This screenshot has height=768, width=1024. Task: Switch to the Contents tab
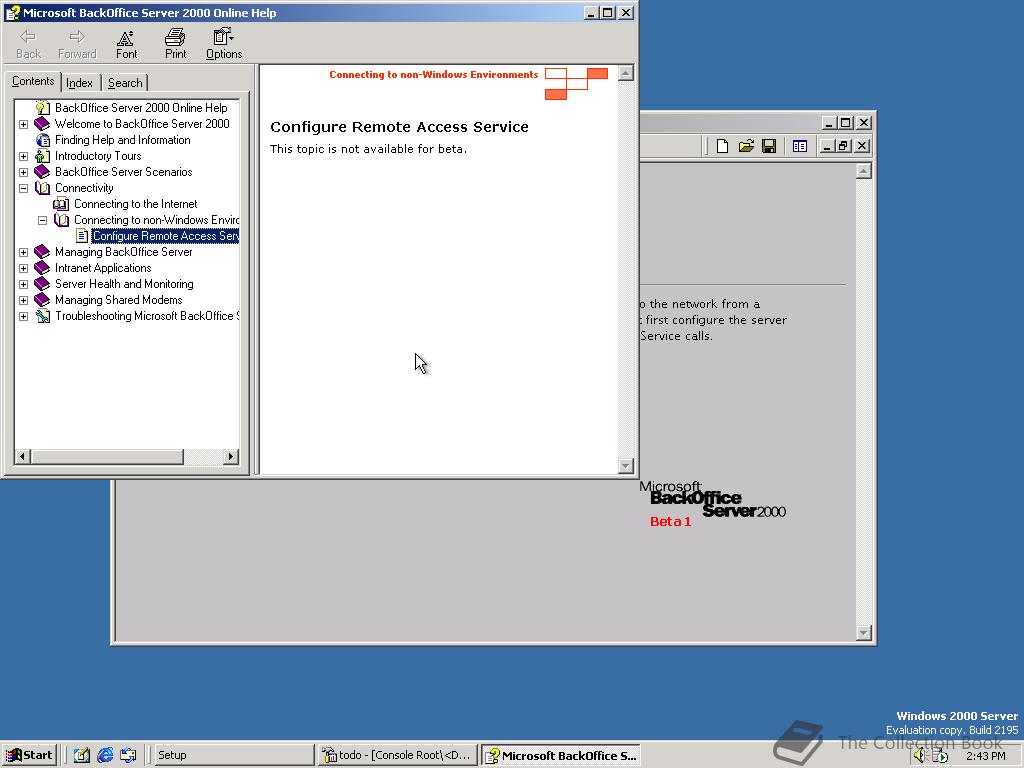33,81
